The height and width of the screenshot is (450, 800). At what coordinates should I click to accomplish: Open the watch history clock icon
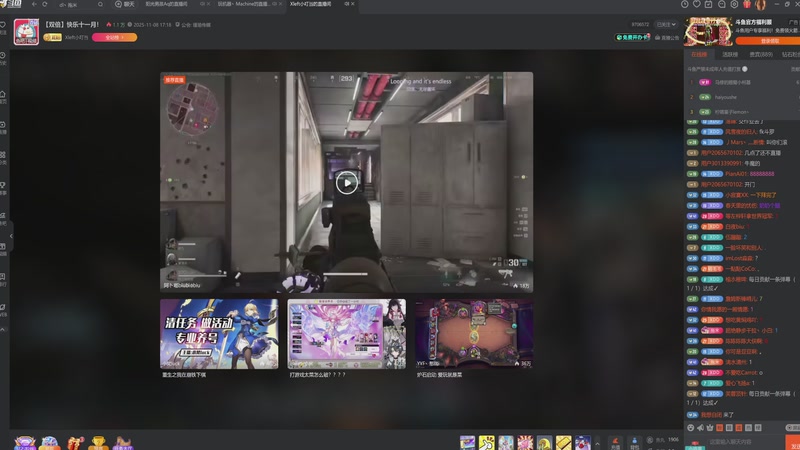[x=685, y=4]
